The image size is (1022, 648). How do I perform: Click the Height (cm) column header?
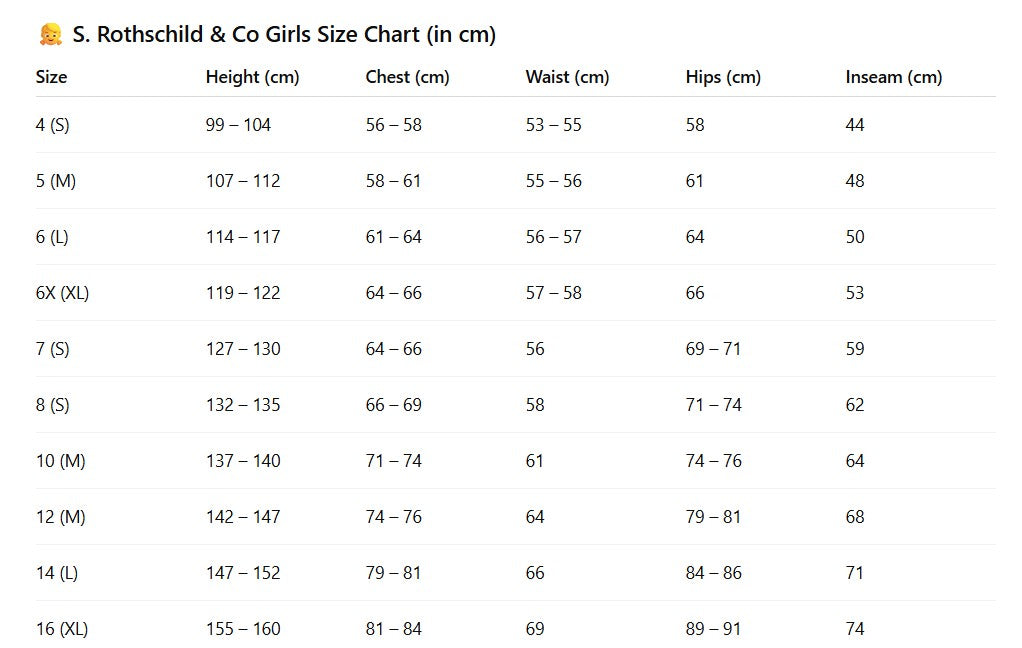coord(252,77)
